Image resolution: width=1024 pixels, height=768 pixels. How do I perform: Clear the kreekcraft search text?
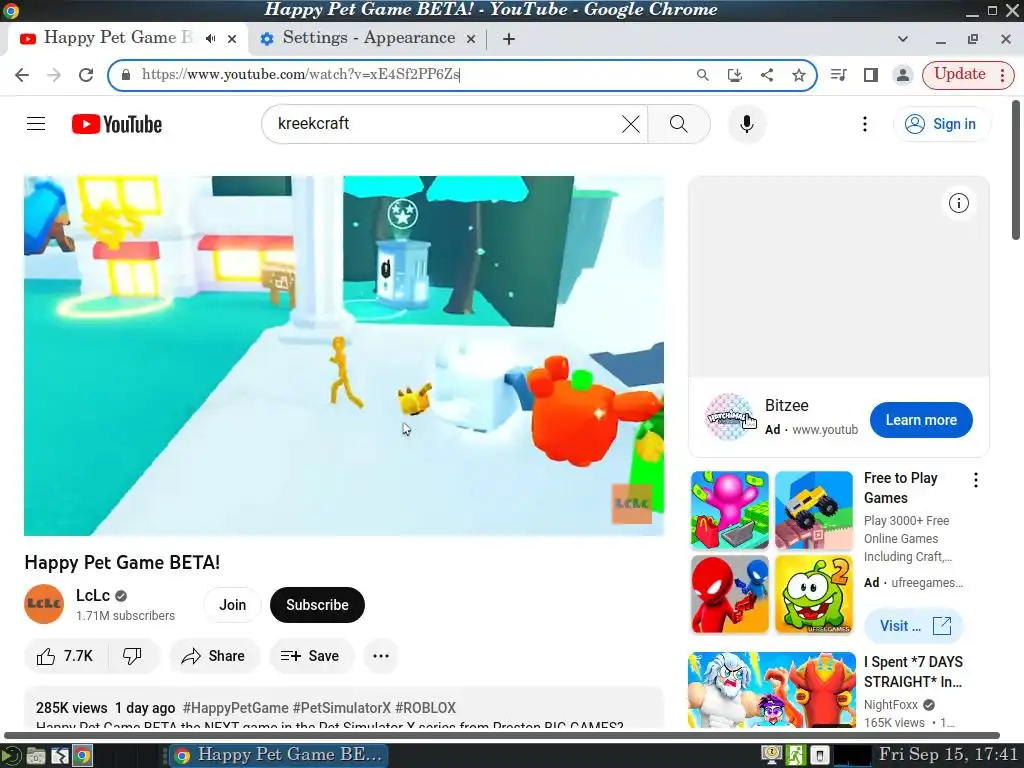point(630,124)
